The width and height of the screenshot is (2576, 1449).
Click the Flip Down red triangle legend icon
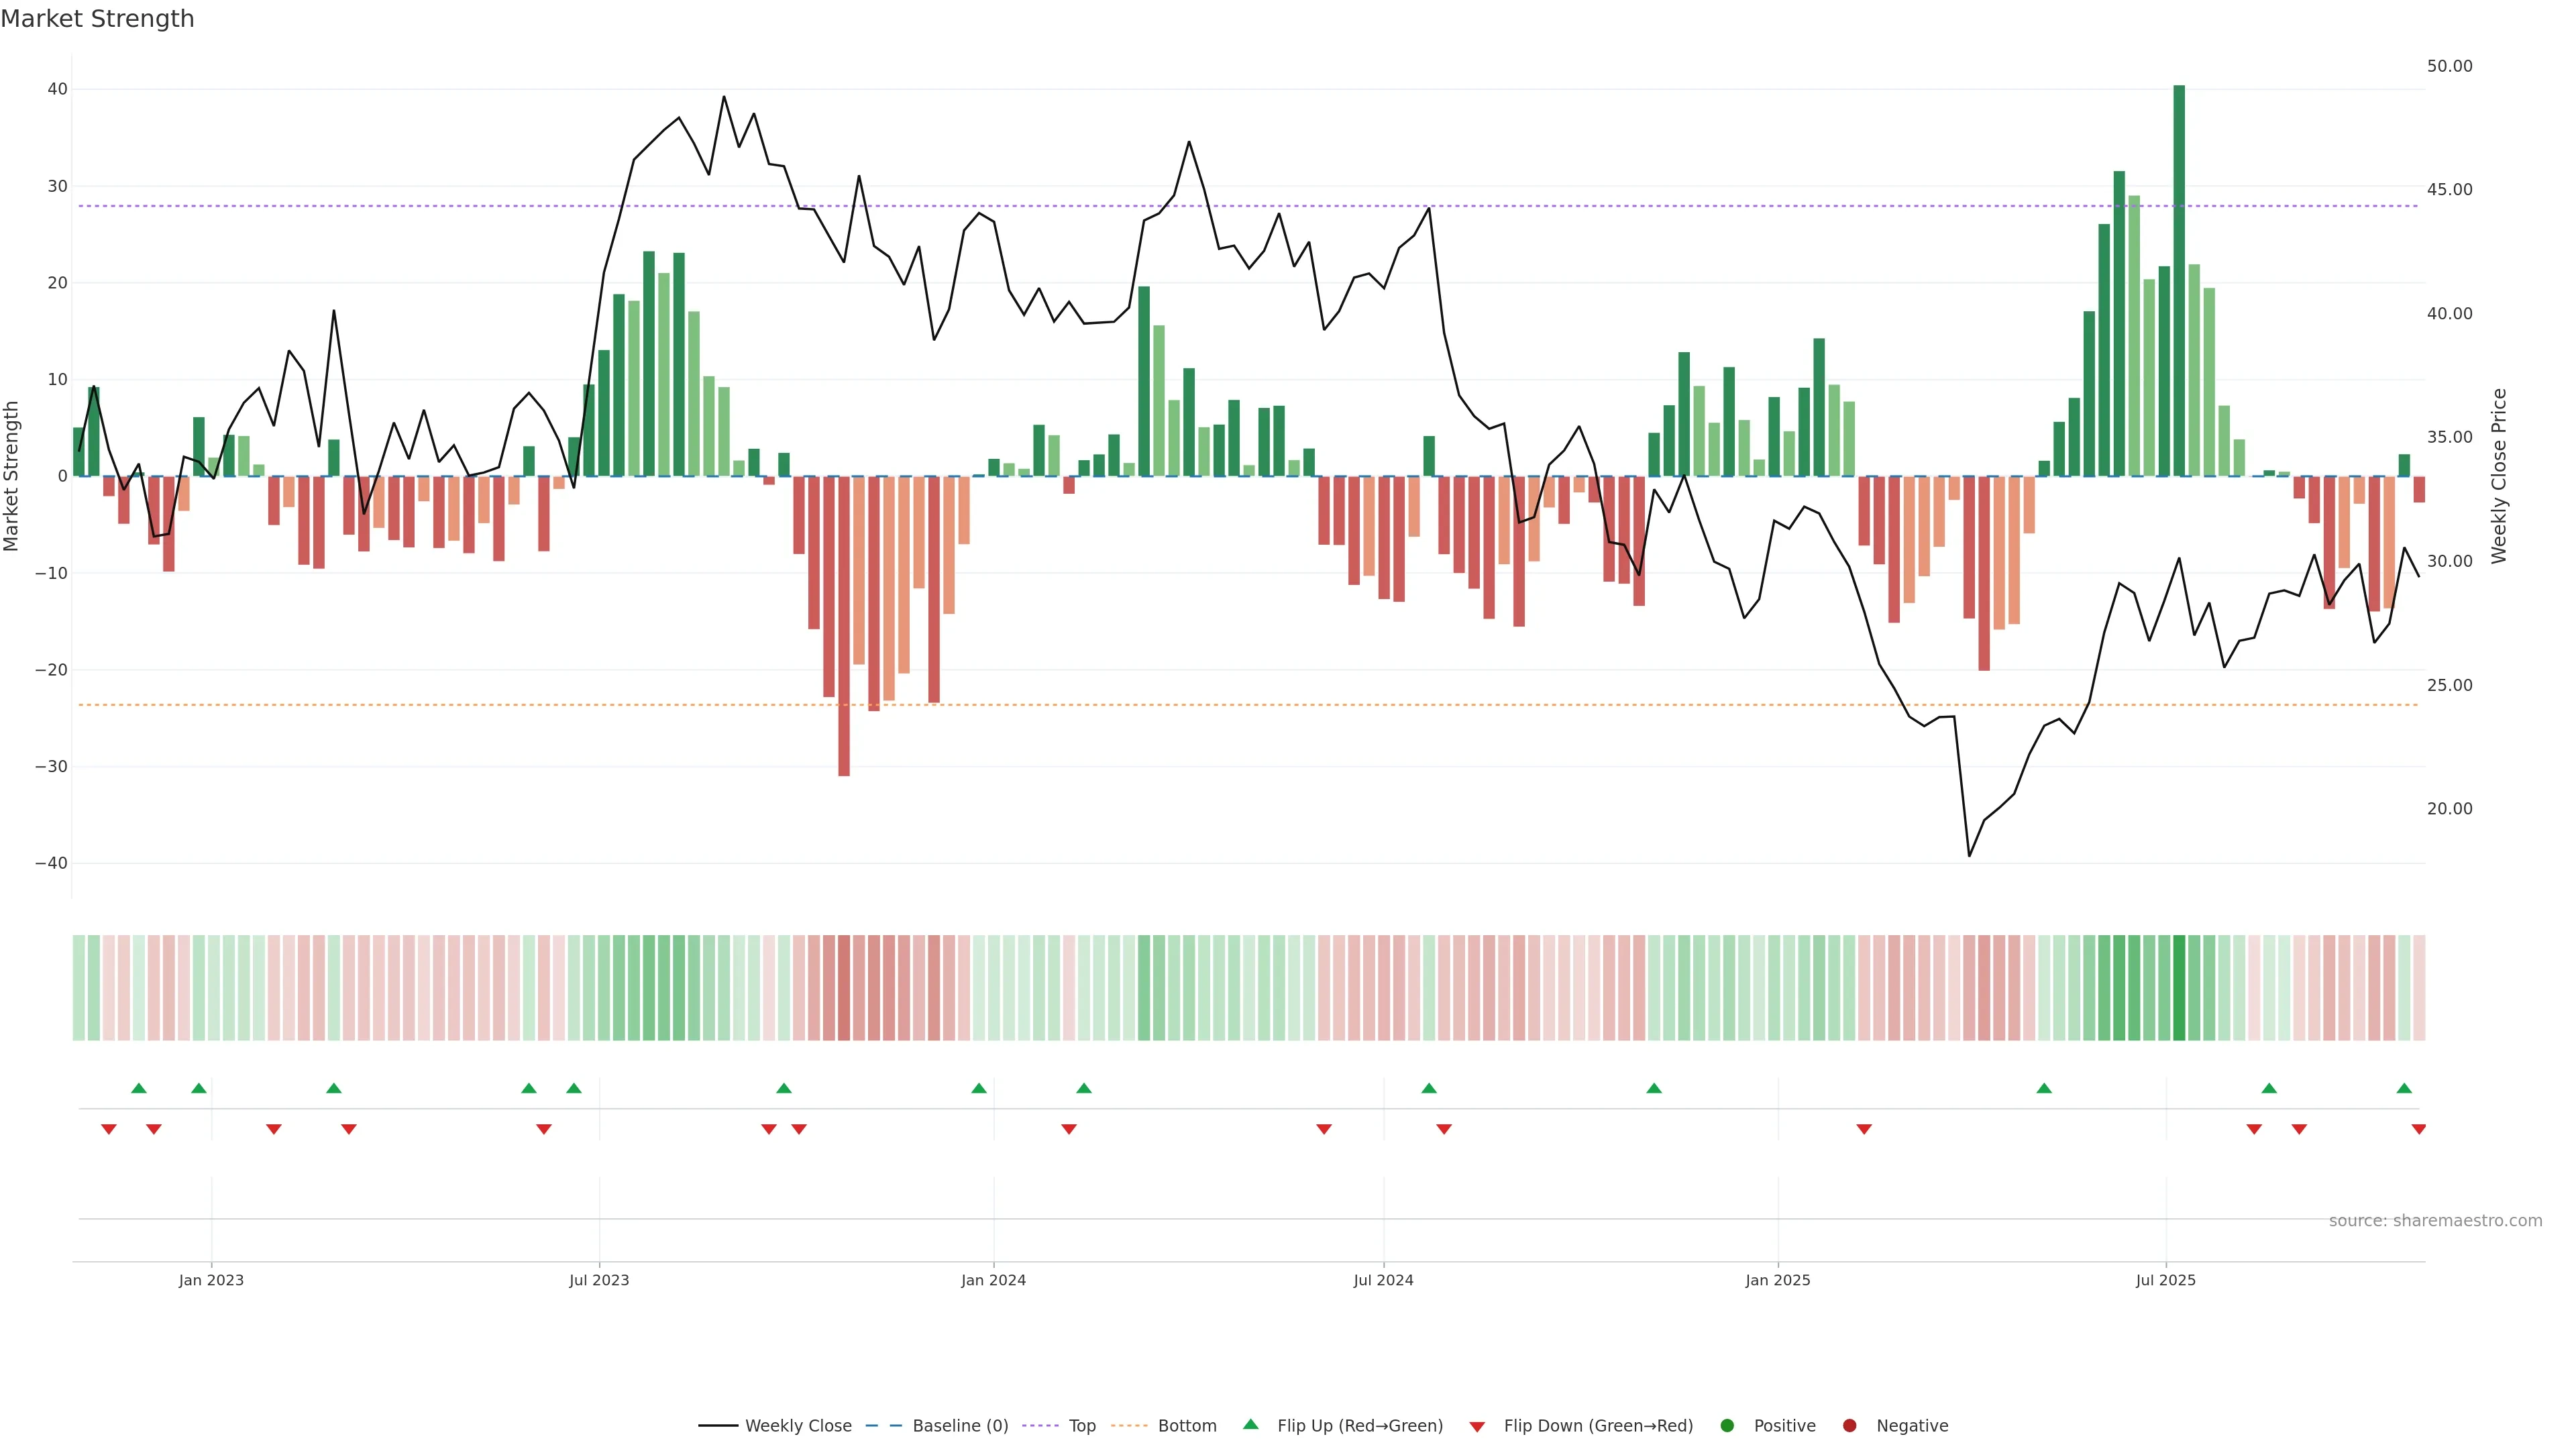1477,1427
